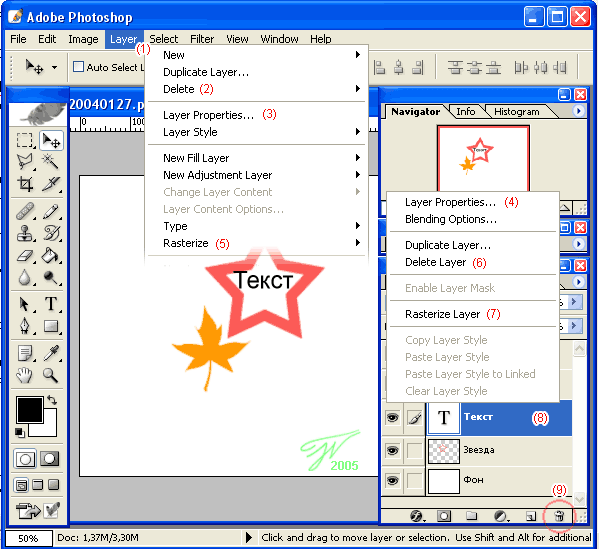Switch to the Histogram tab
Screen dimensions: 599x549
pyautogui.click(x=516, y=112)
